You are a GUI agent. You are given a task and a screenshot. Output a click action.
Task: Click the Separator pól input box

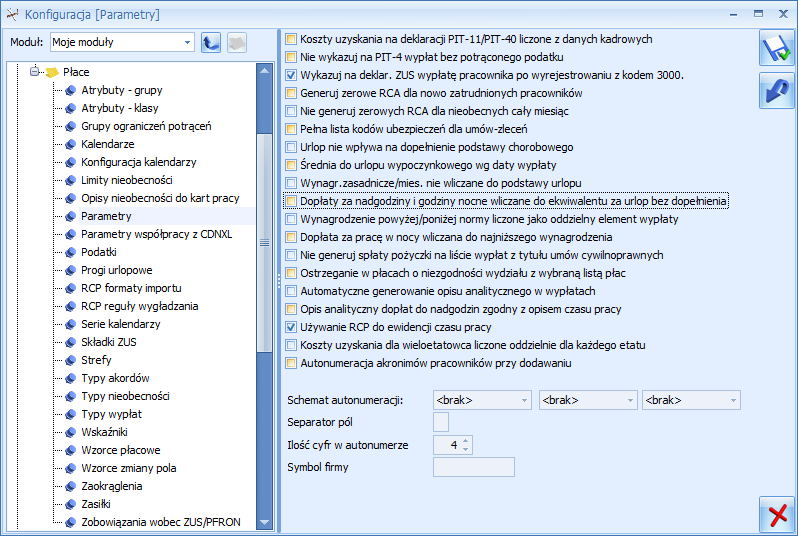click(441, 422)
